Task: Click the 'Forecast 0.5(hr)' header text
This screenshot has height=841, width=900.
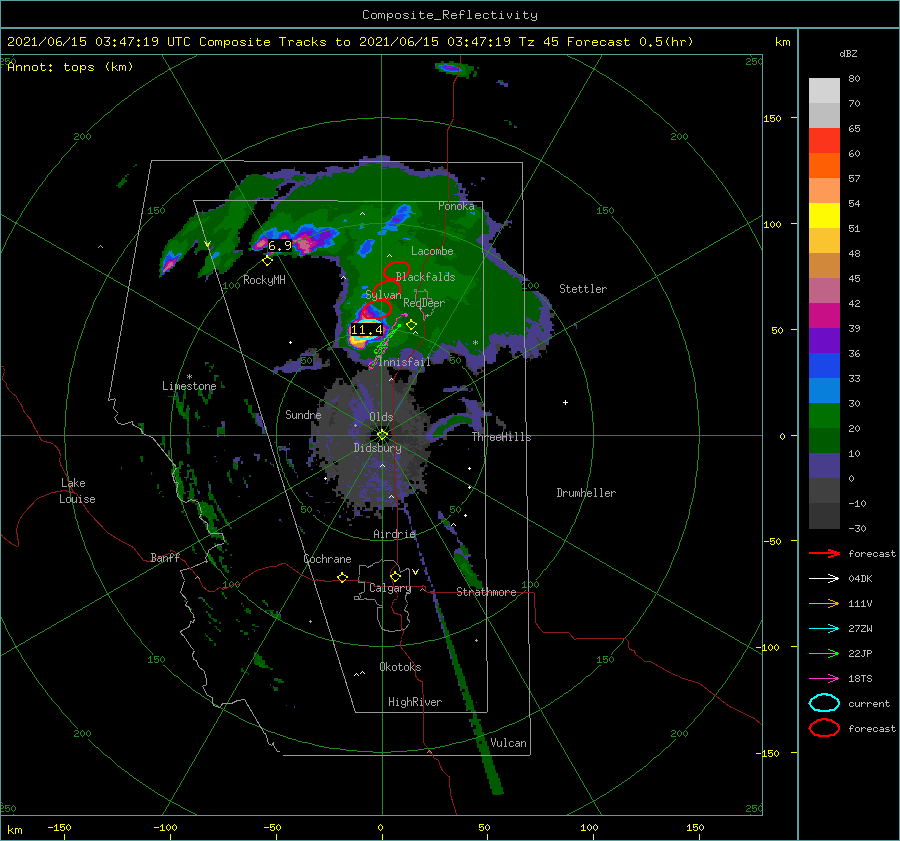Action: (630, 42)
